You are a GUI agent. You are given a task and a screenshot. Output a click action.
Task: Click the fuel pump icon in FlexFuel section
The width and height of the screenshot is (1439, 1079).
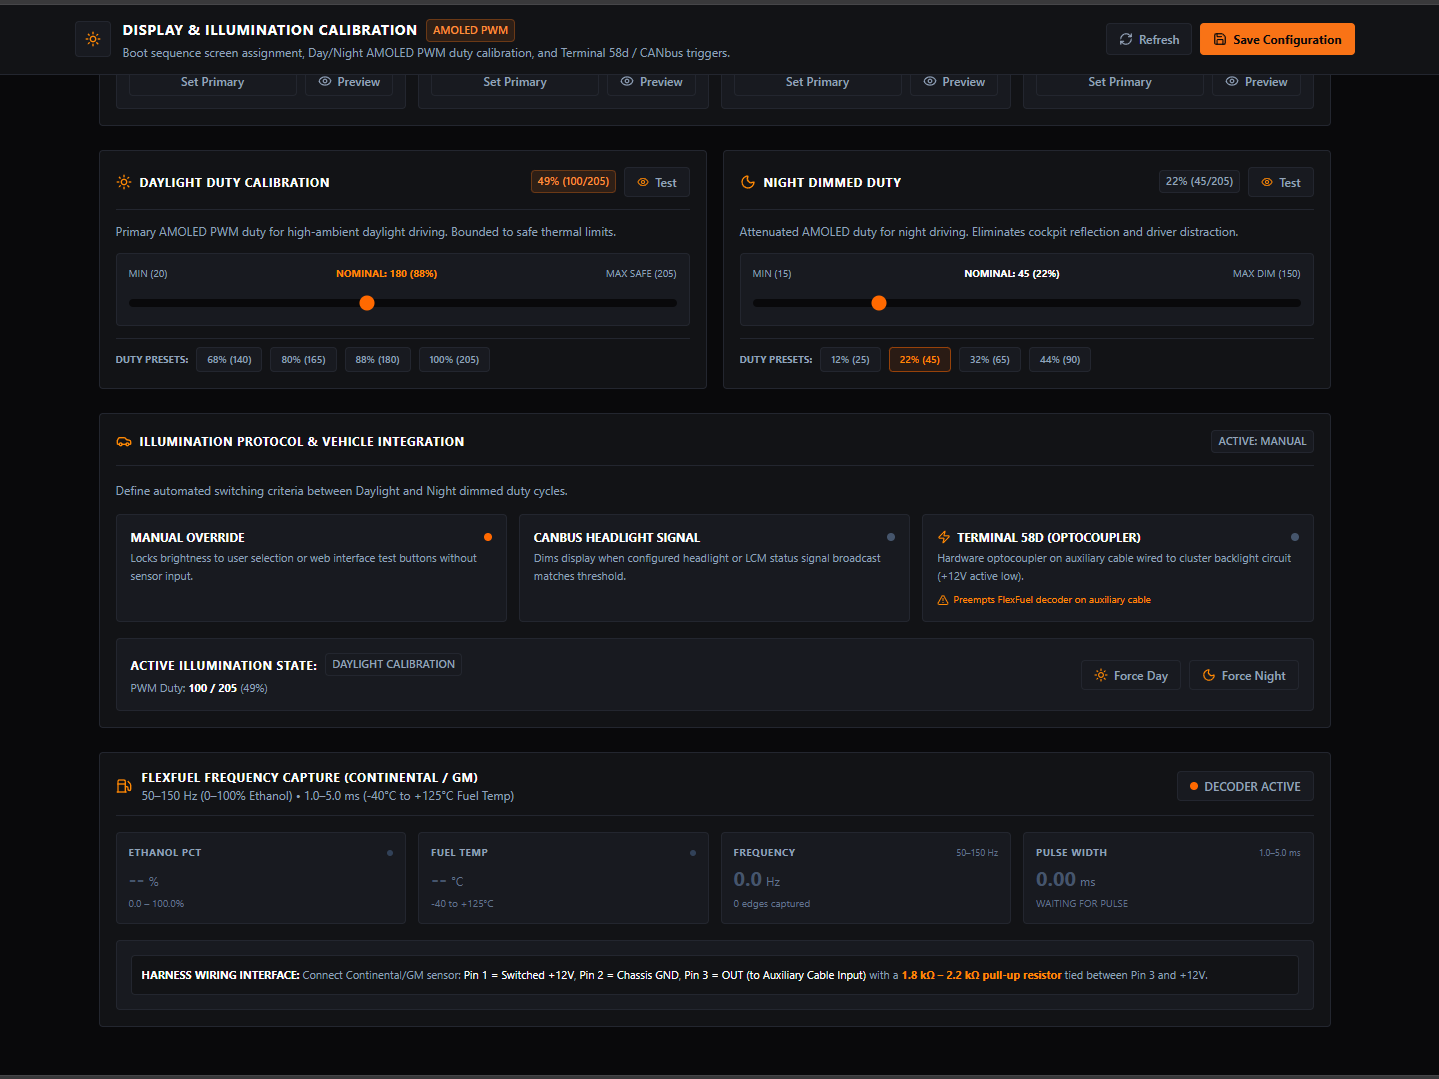point(124,786)
